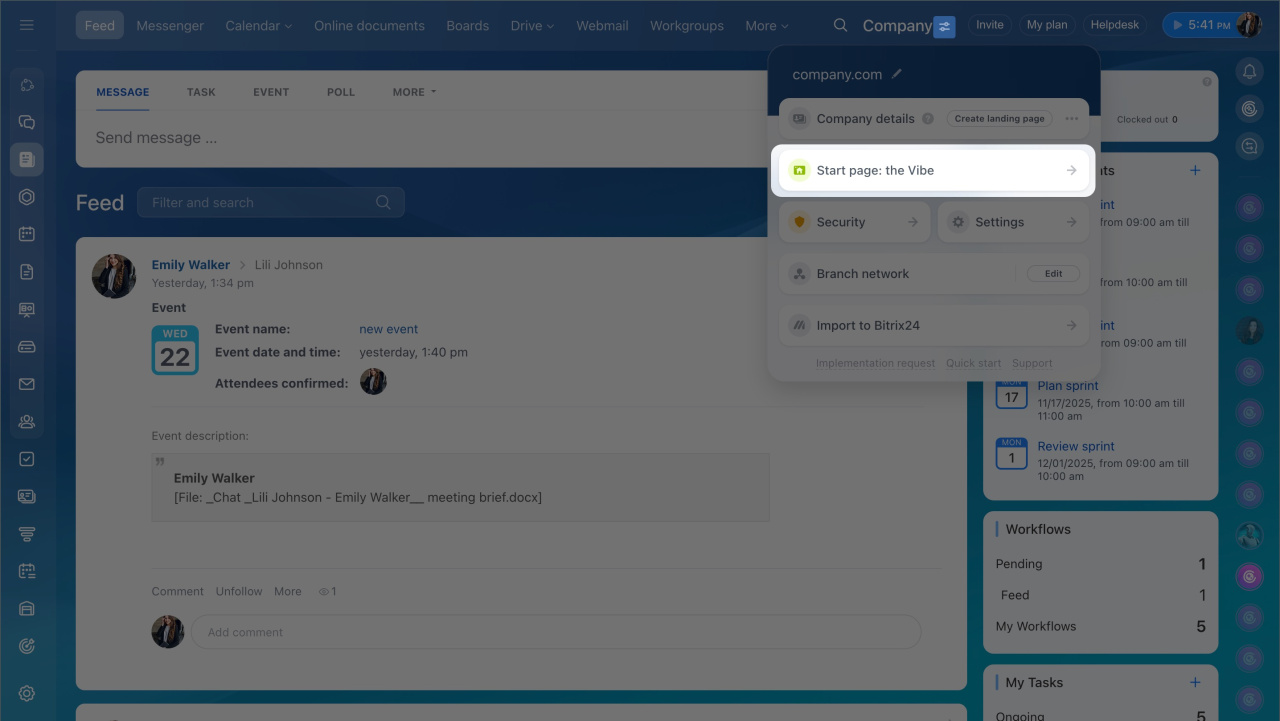
Task: Open the notifications bell icon
Action: pyautogui.click(x=1249, y=71)
